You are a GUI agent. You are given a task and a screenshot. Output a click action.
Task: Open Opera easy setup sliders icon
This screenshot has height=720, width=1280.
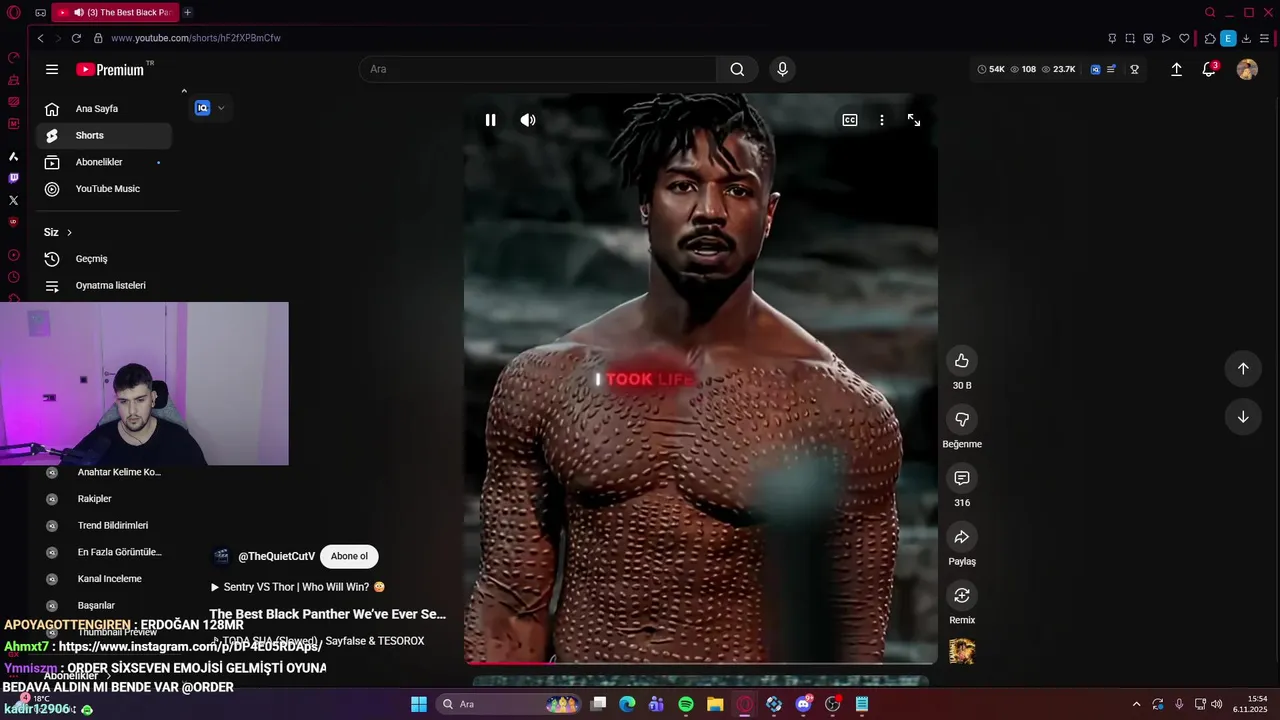(x=1266, y=38)
